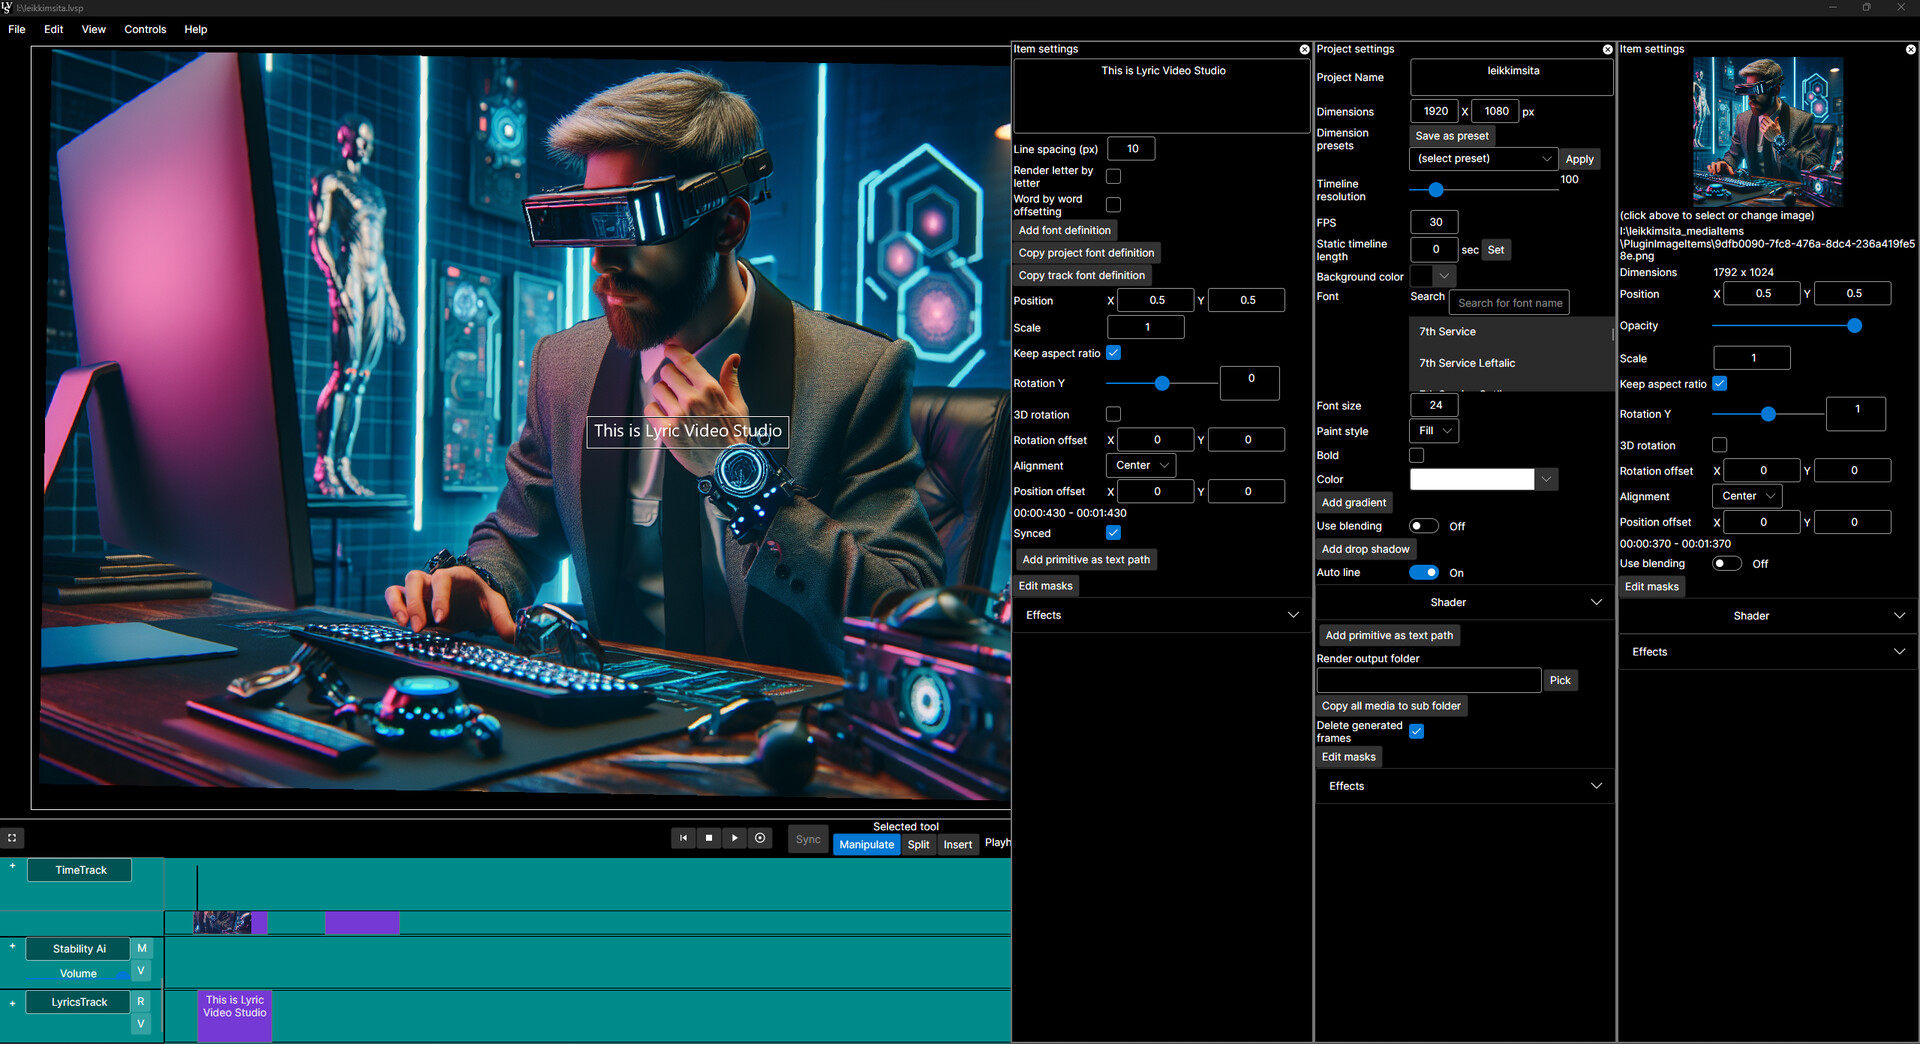Open the select preset dimensions dropdown
This screenshot has height=1044, width=1920.
pos(1483,158)
